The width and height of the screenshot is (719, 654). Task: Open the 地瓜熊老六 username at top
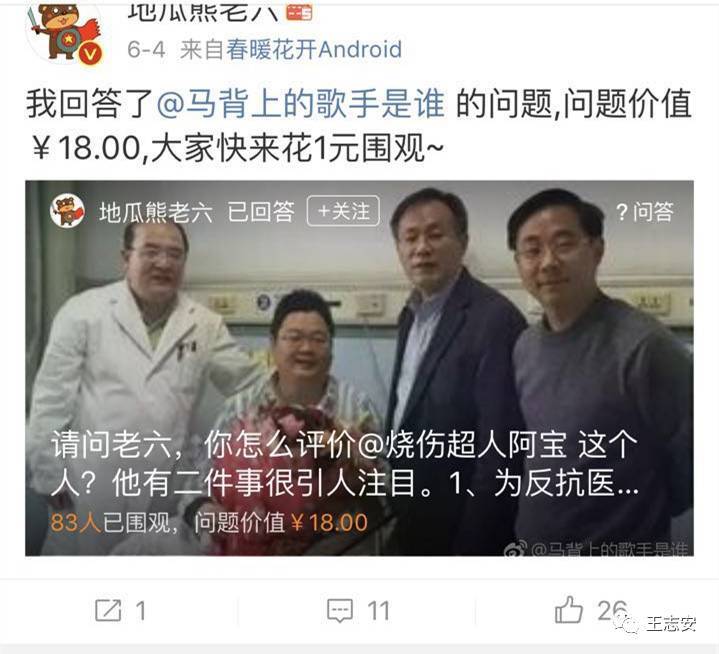203,11
